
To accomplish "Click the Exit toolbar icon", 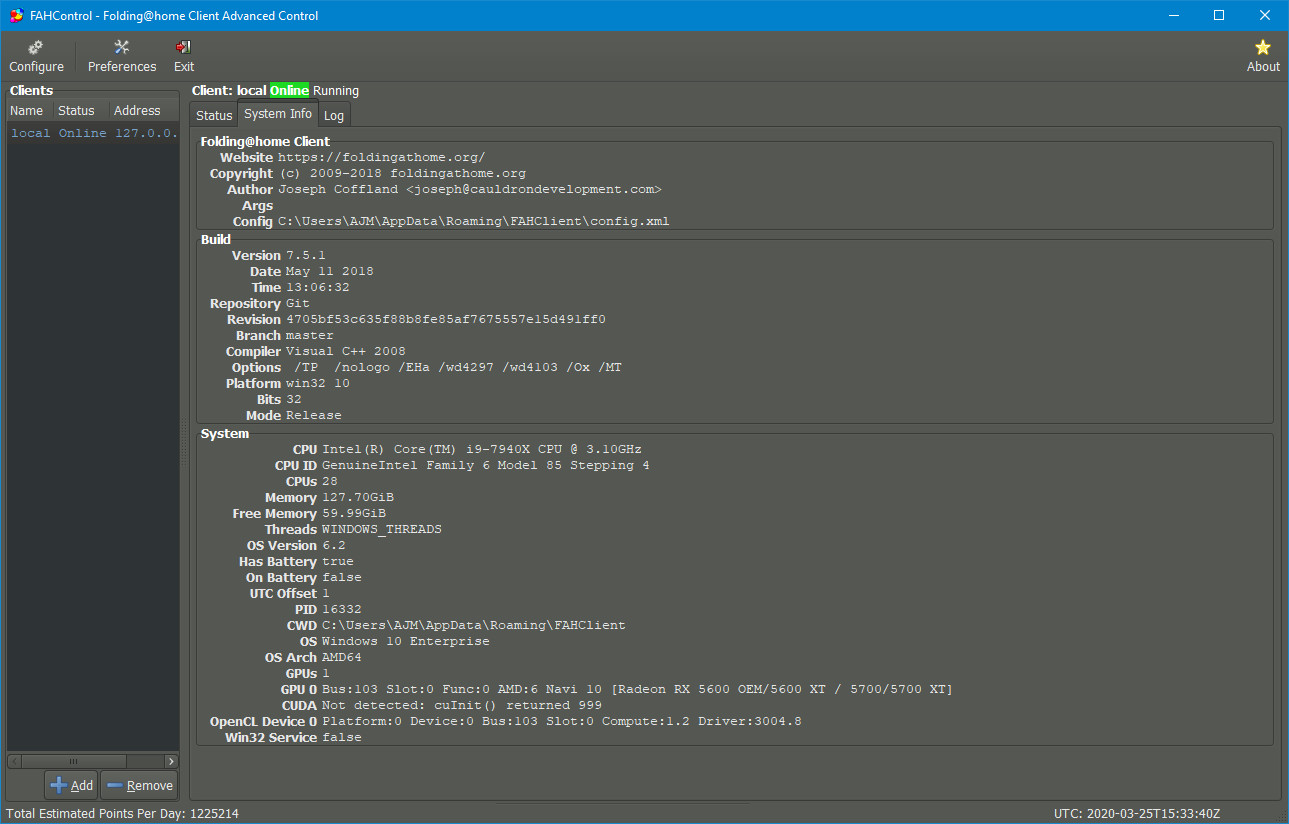I will pyautogui.click(x=184, y=57).
